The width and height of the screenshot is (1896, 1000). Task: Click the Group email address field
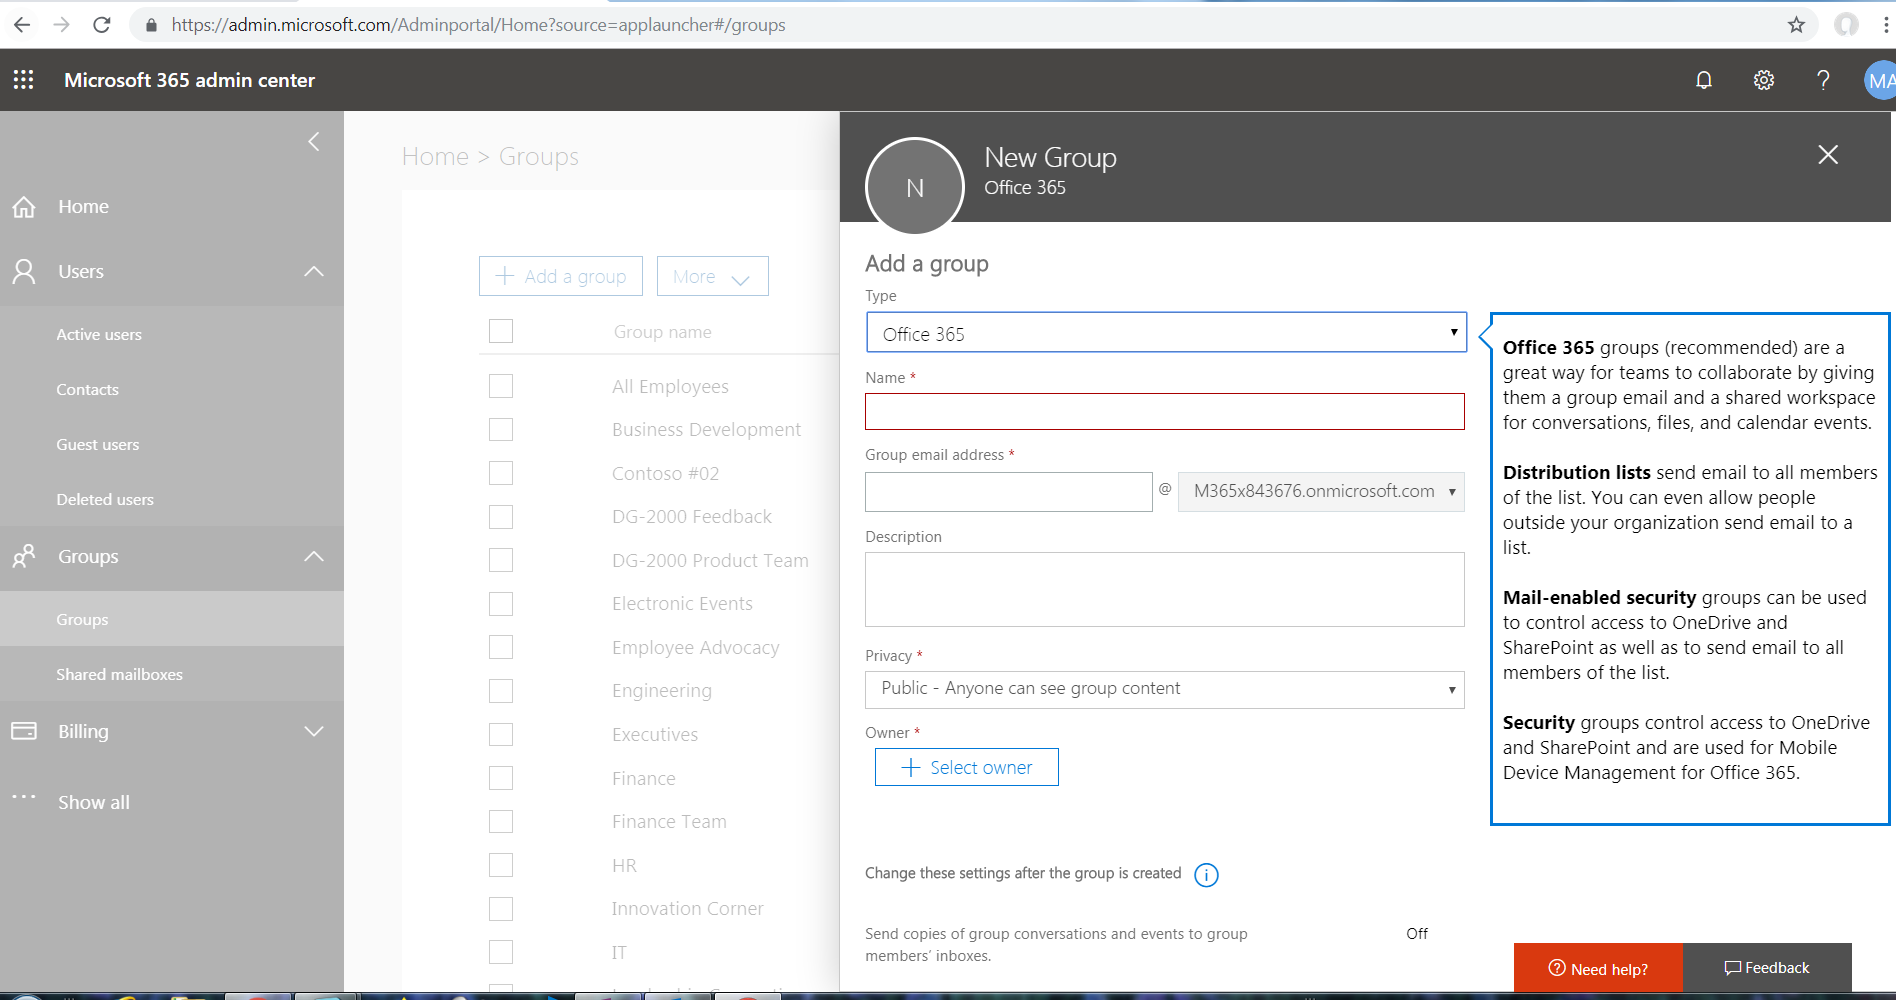1009,492
